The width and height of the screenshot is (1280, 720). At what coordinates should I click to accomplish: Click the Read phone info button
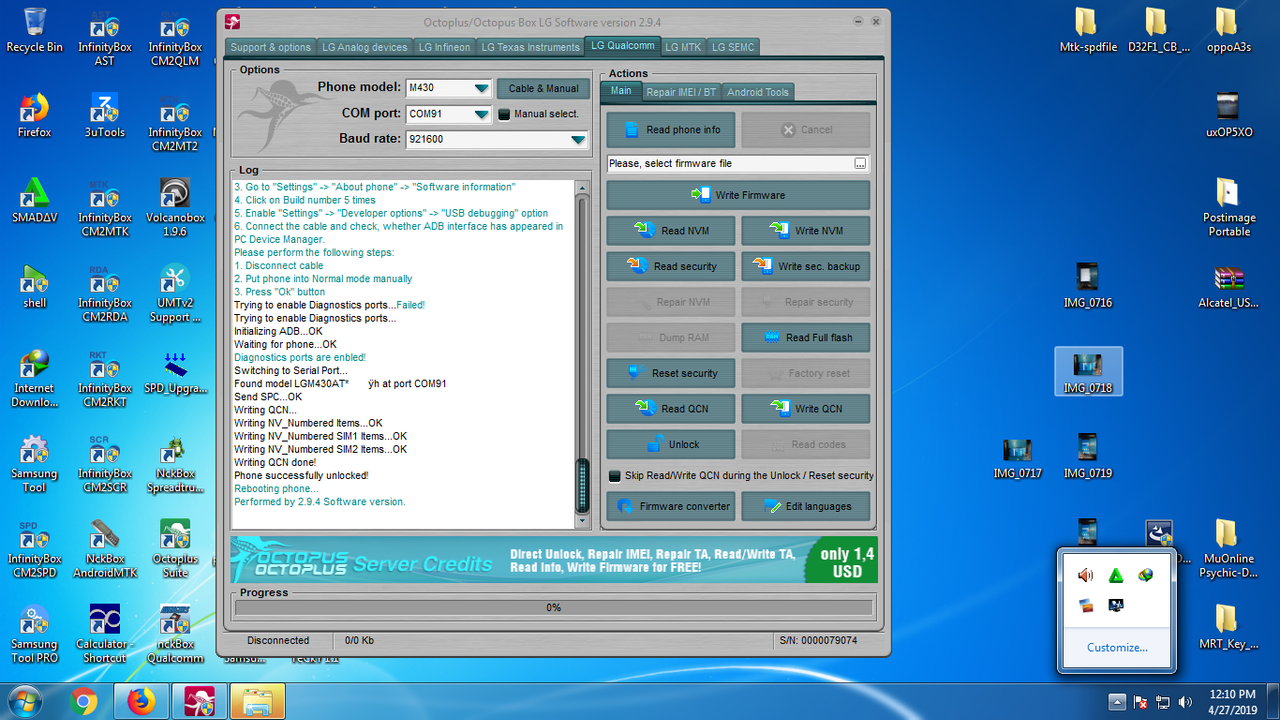coord(671,130)
